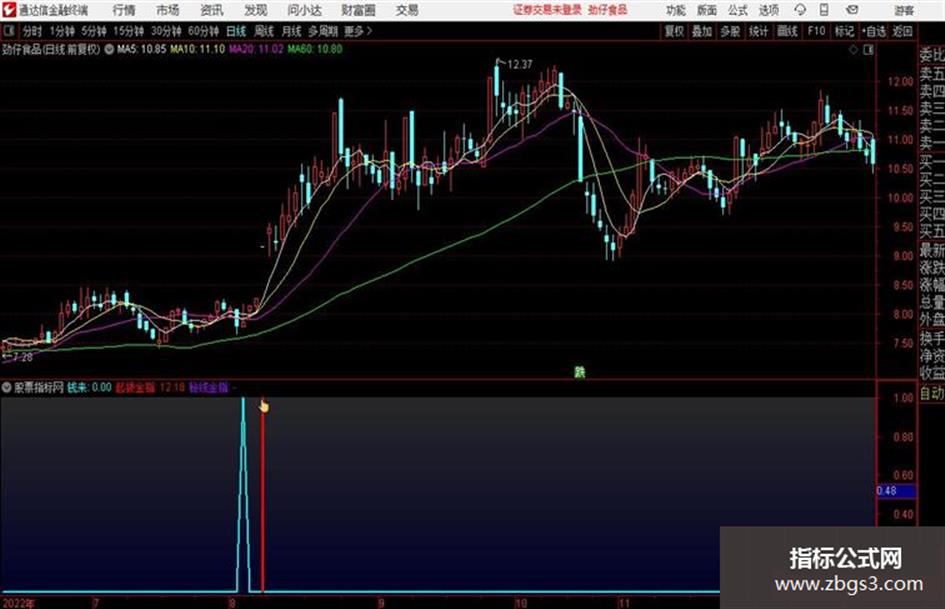Toggle the panel icon left of 分时
Image resolution: width=945 pixels, height=609 pixels.
coord(8,31)
